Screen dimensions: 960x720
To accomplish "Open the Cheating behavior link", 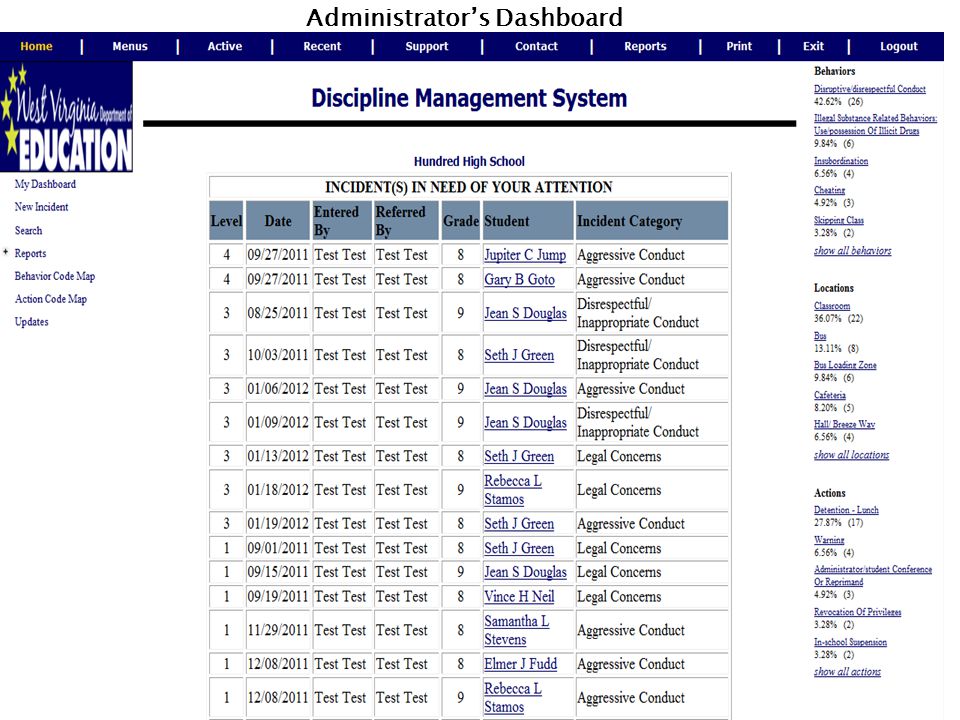I will tap(829, 190).
